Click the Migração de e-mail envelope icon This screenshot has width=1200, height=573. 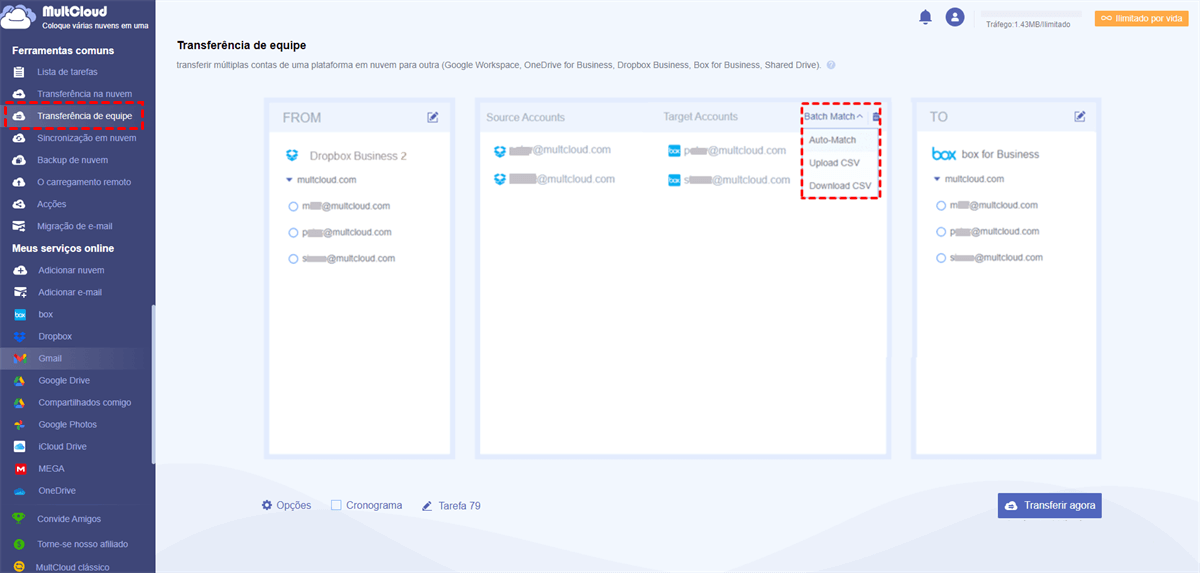click(x=19, y=226)
